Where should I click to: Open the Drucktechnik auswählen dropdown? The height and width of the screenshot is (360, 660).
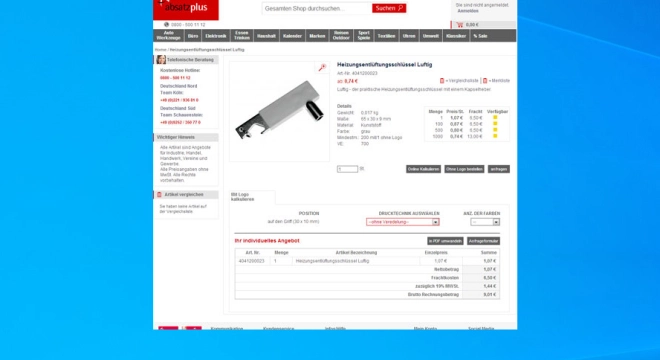point(403,222)
